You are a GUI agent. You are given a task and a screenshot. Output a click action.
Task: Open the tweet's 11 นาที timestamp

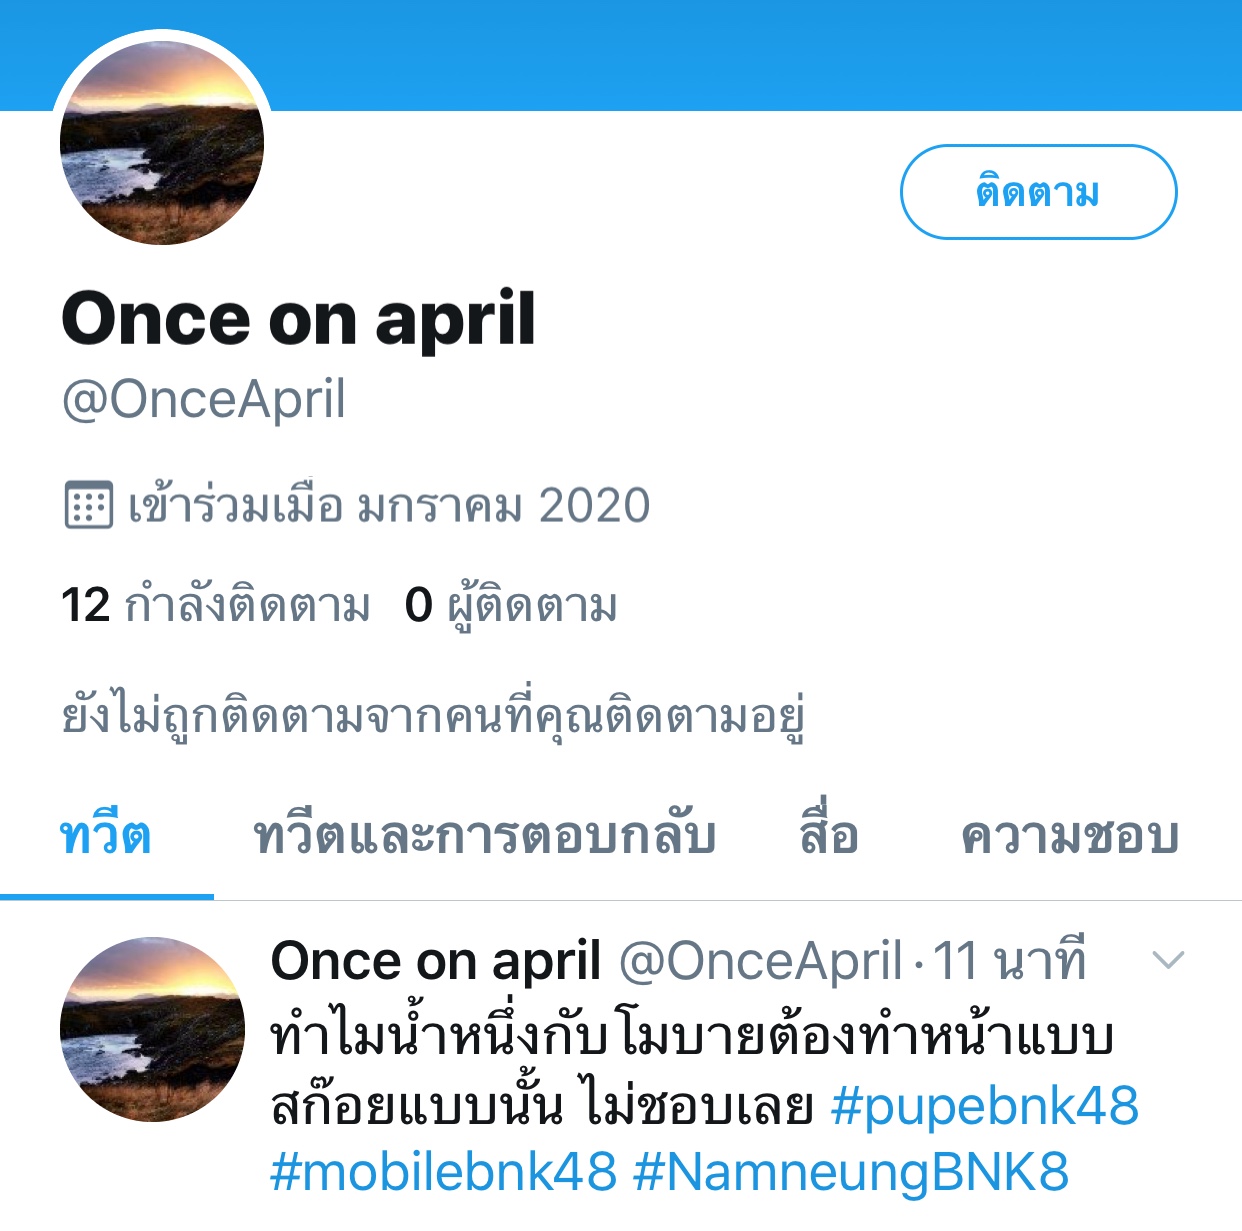tap(1009, 961)
